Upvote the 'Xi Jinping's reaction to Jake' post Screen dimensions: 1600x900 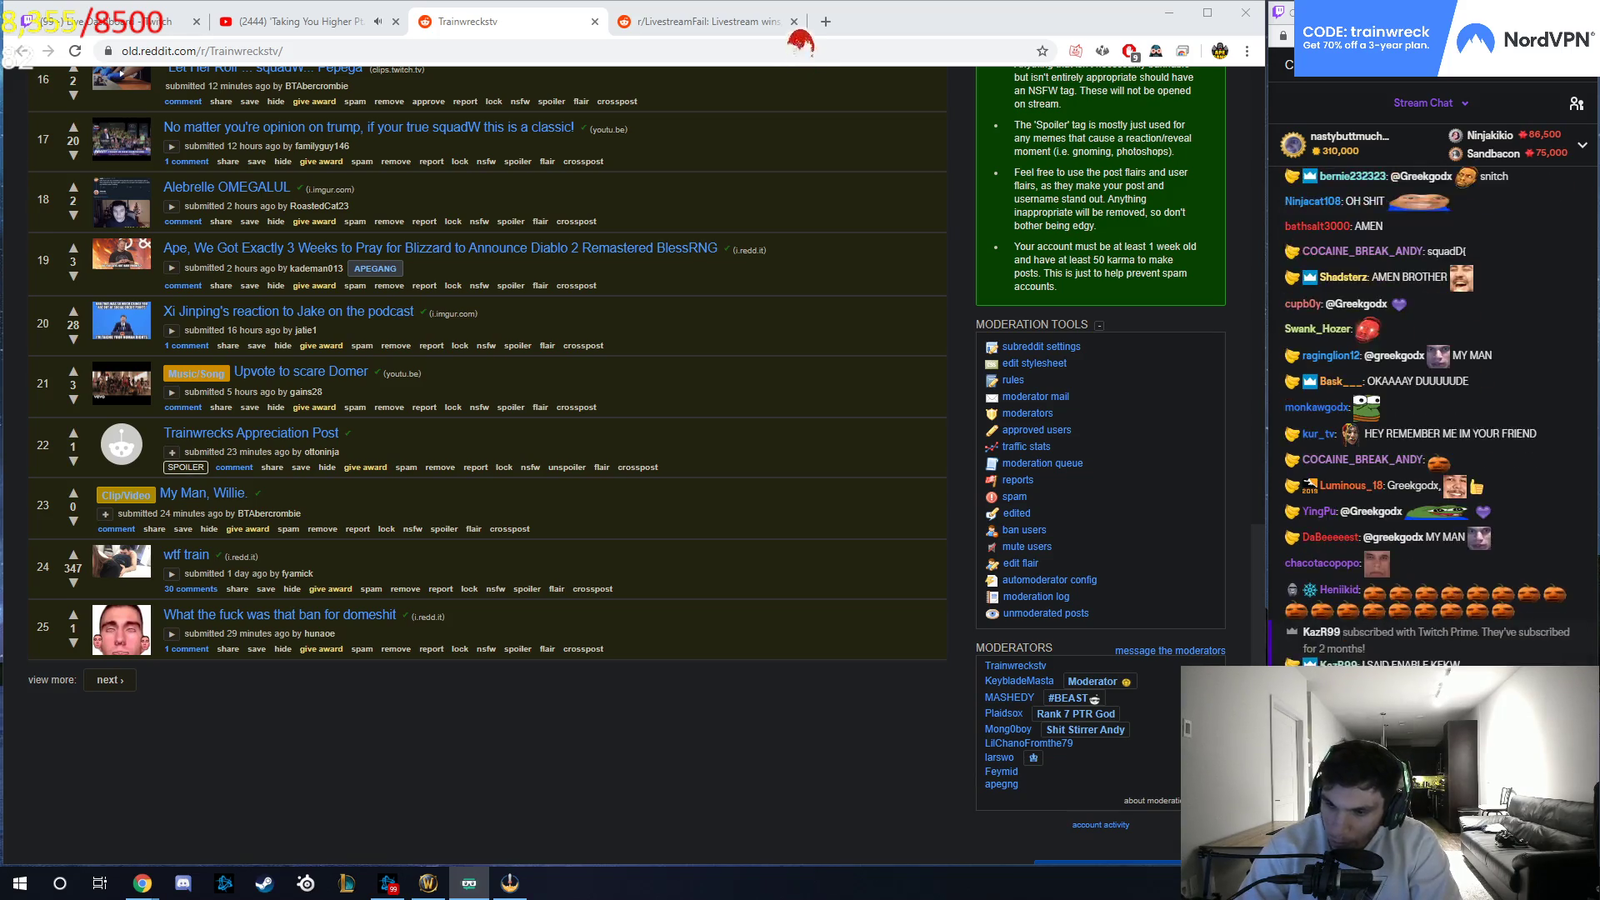point(73,312)
